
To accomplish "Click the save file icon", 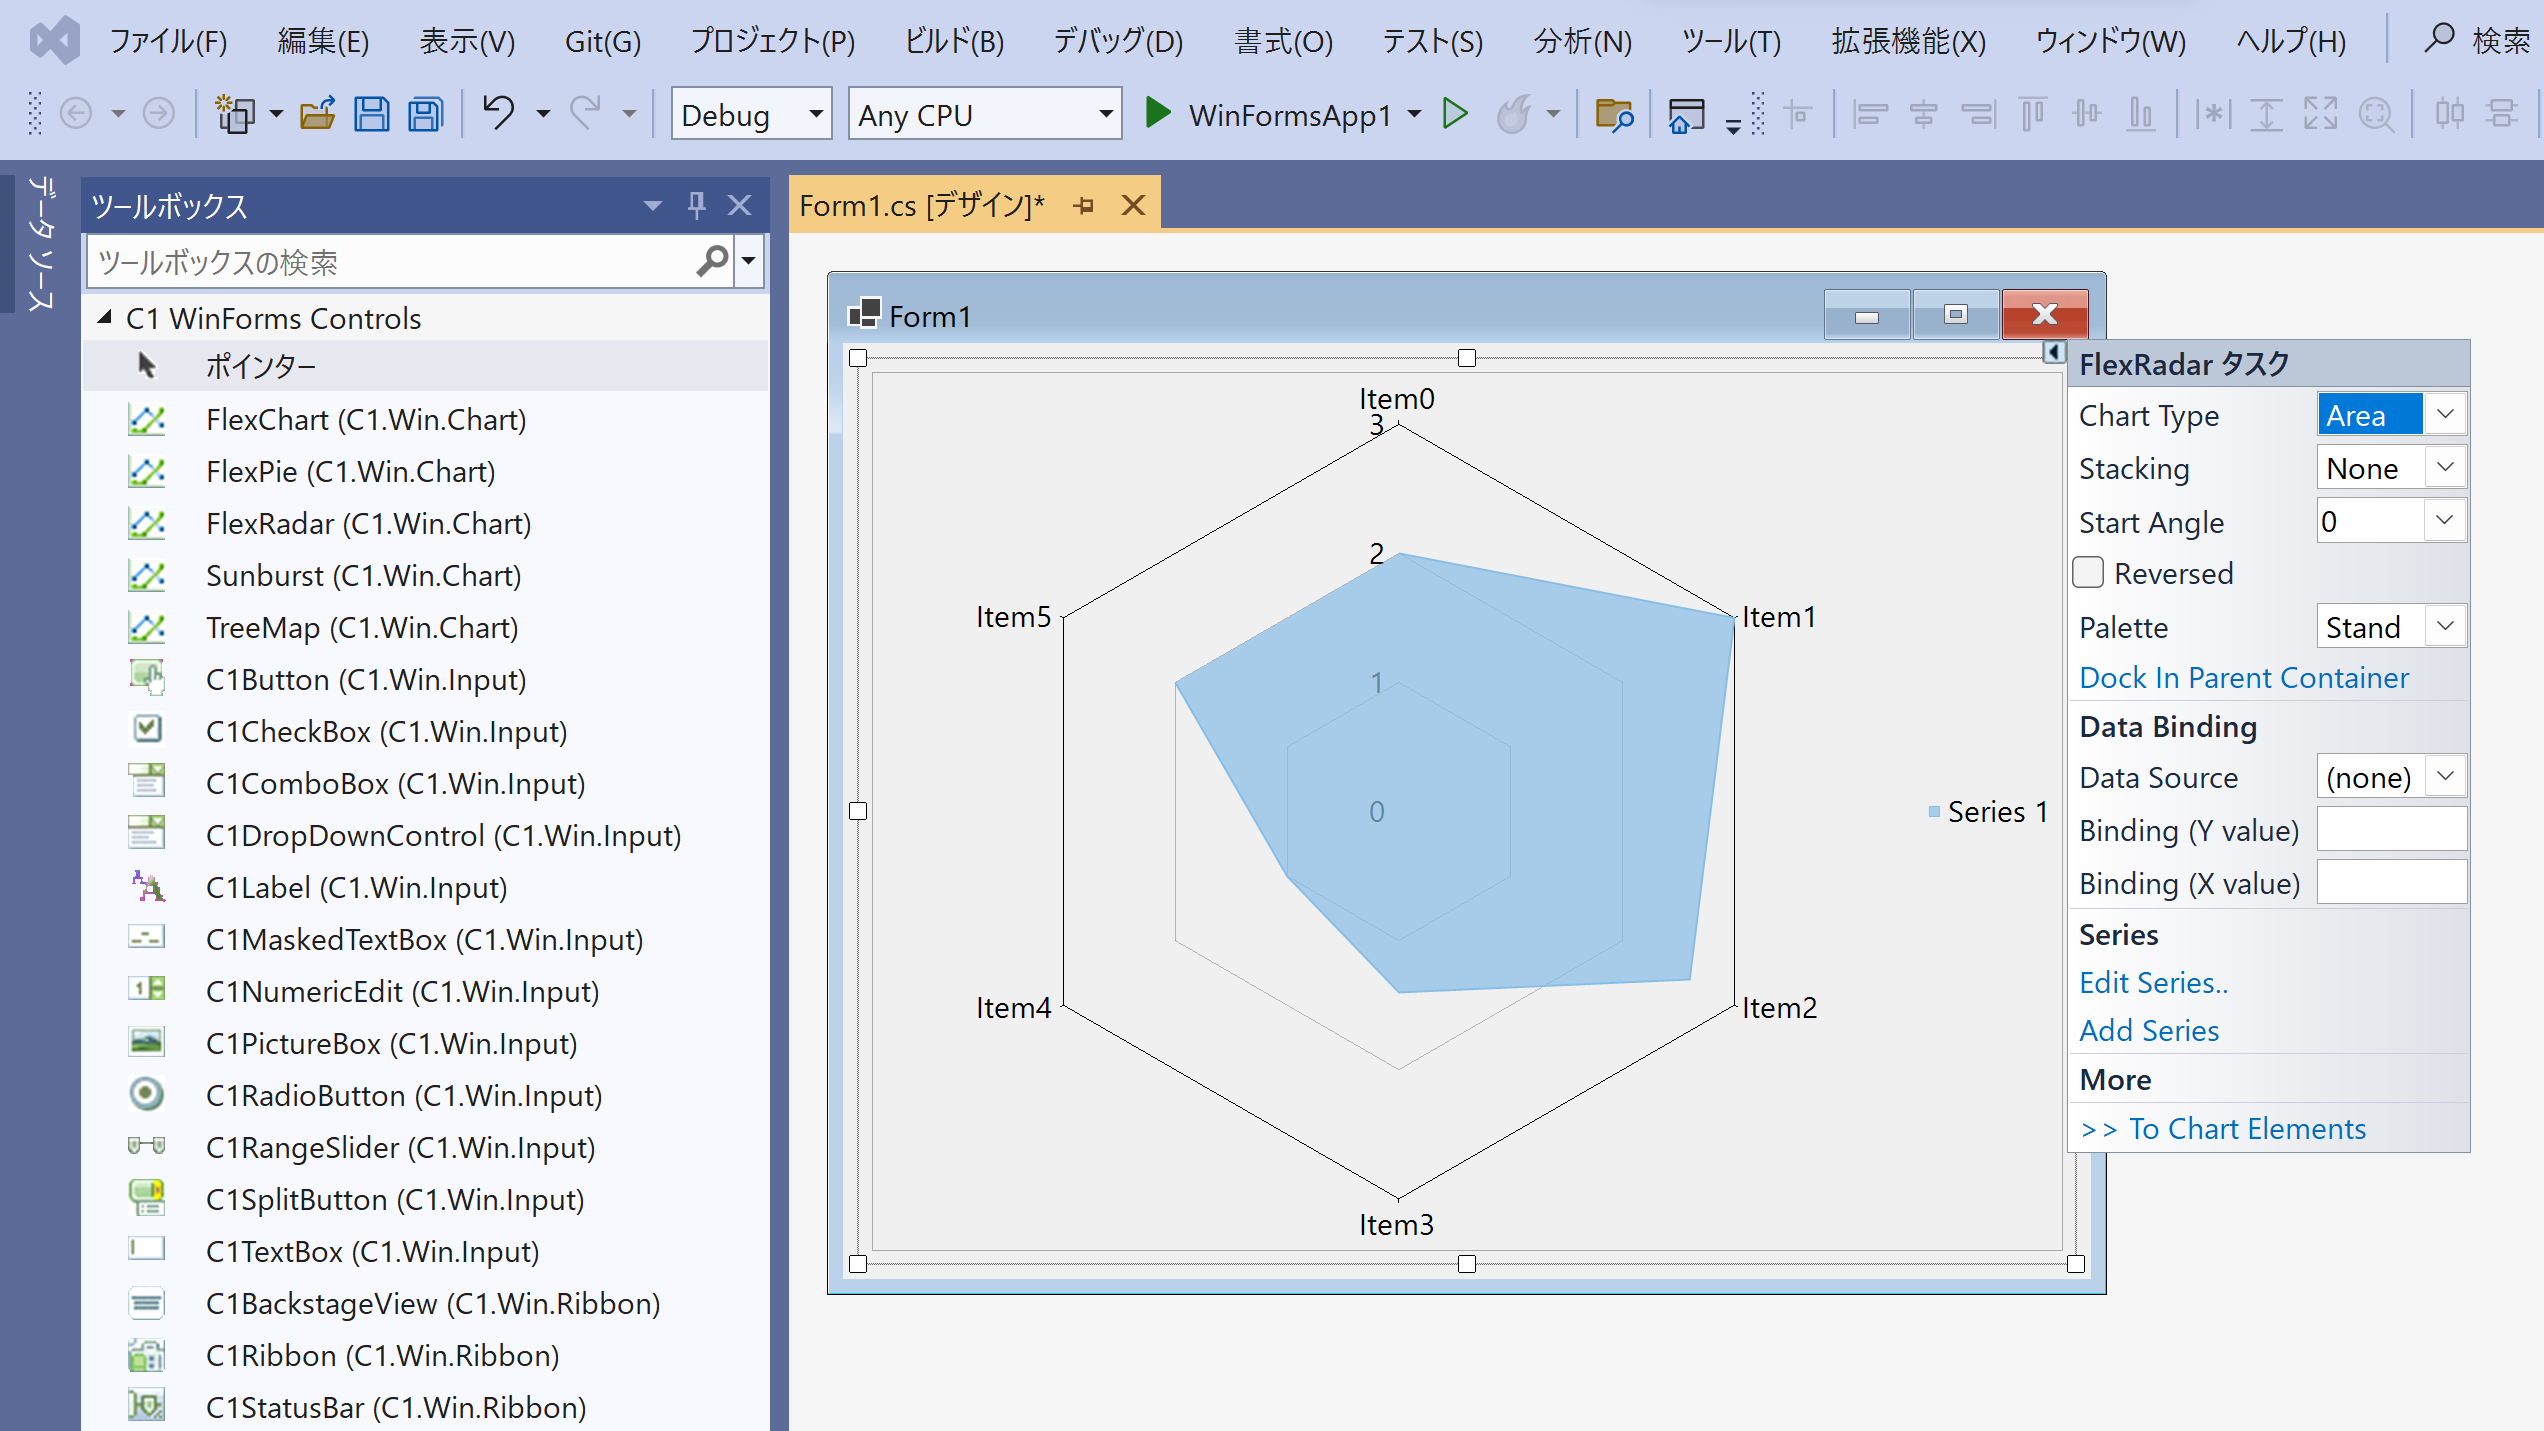I will pos(372,114).
